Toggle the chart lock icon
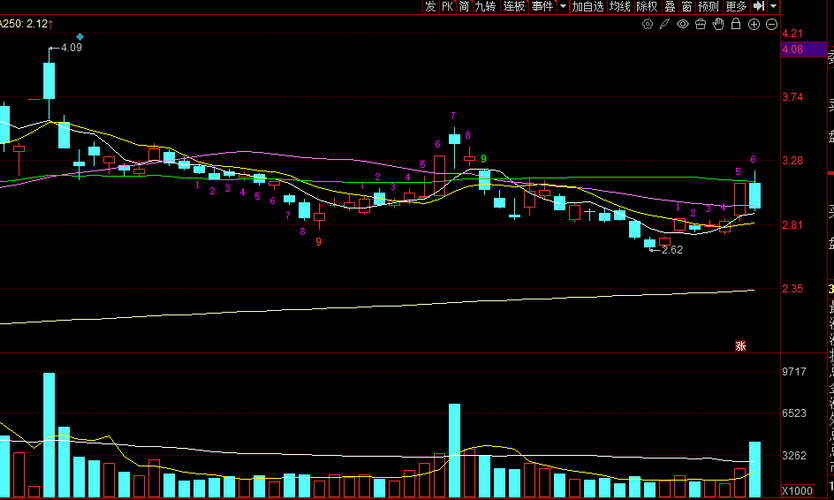 click(x=736, y=24)
